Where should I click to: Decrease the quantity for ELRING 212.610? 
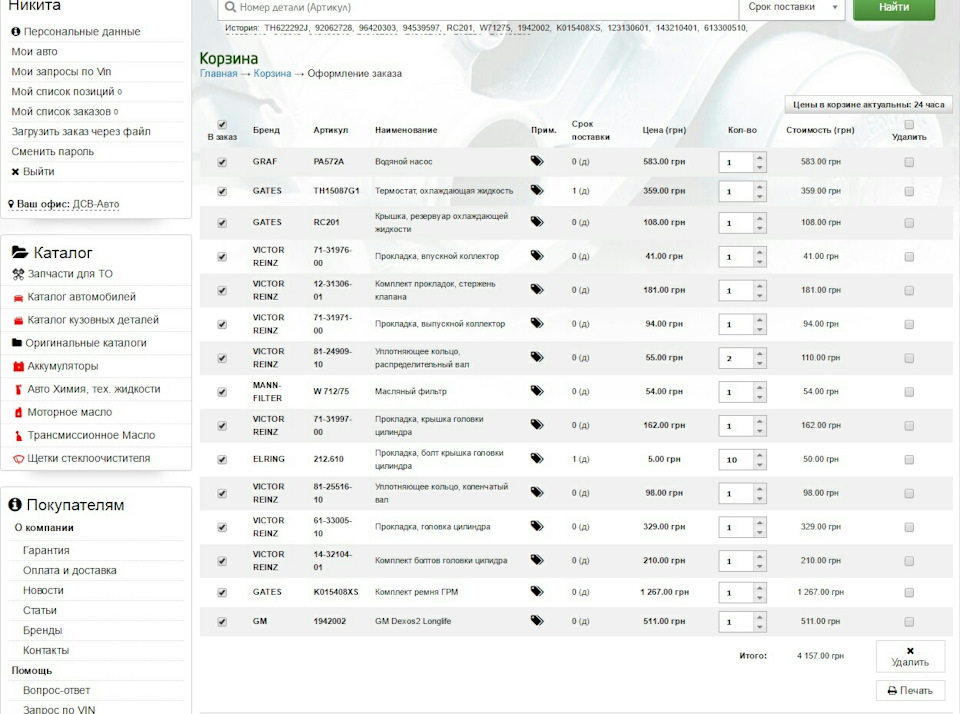(759, 465)
